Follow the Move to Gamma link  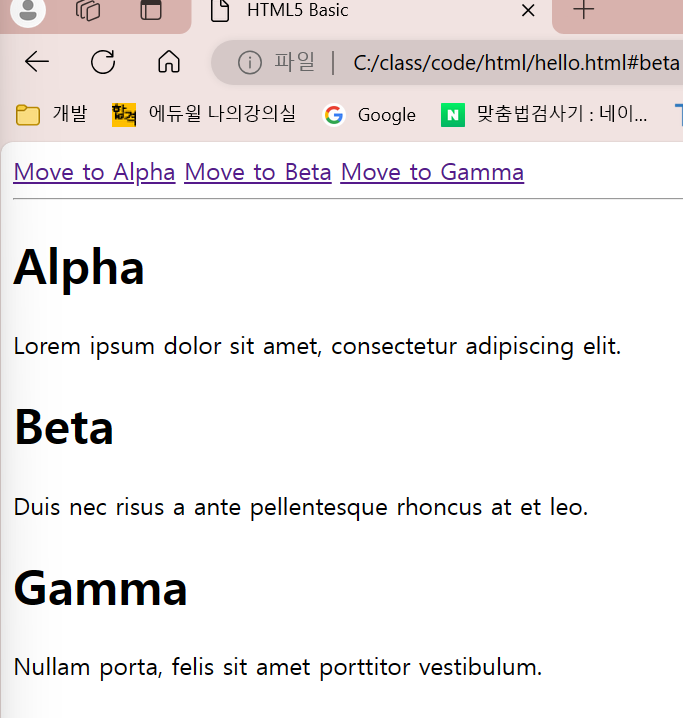click(x=432, y=173)
